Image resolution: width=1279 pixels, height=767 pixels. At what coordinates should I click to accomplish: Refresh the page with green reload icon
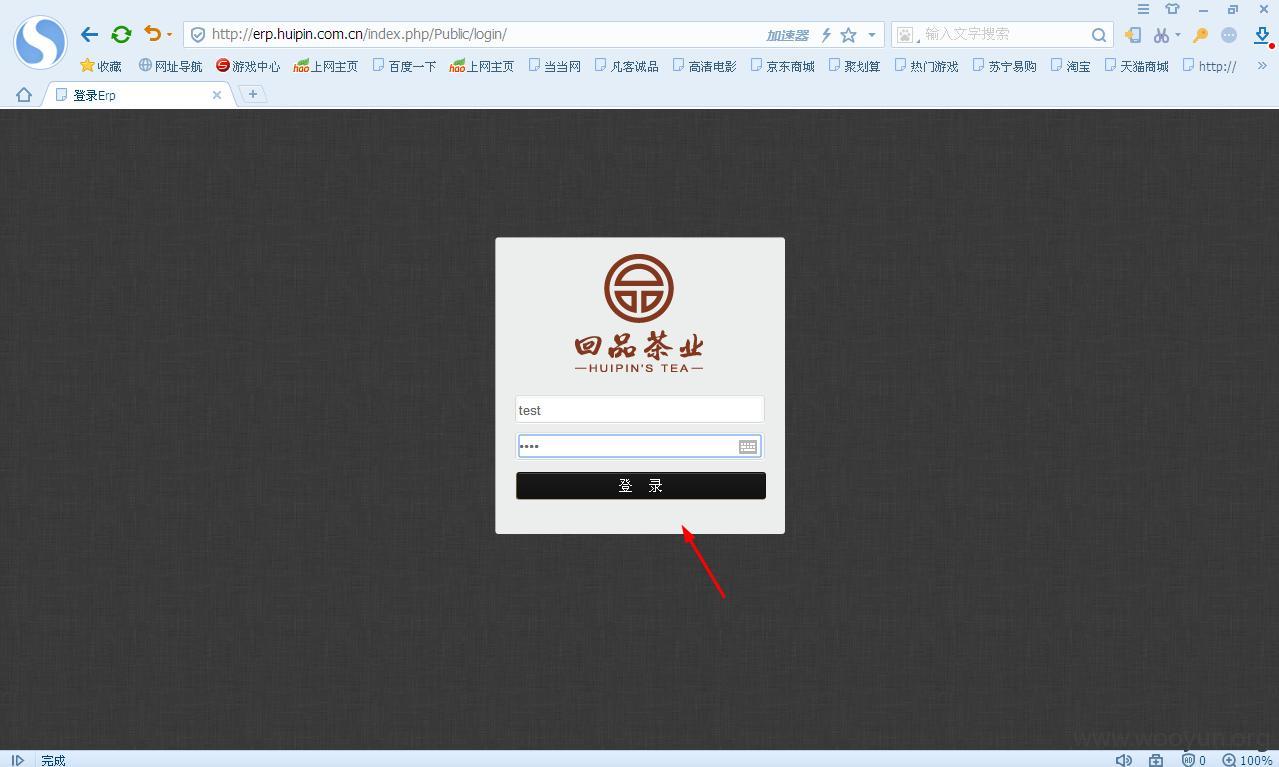(x=121, y=34)
